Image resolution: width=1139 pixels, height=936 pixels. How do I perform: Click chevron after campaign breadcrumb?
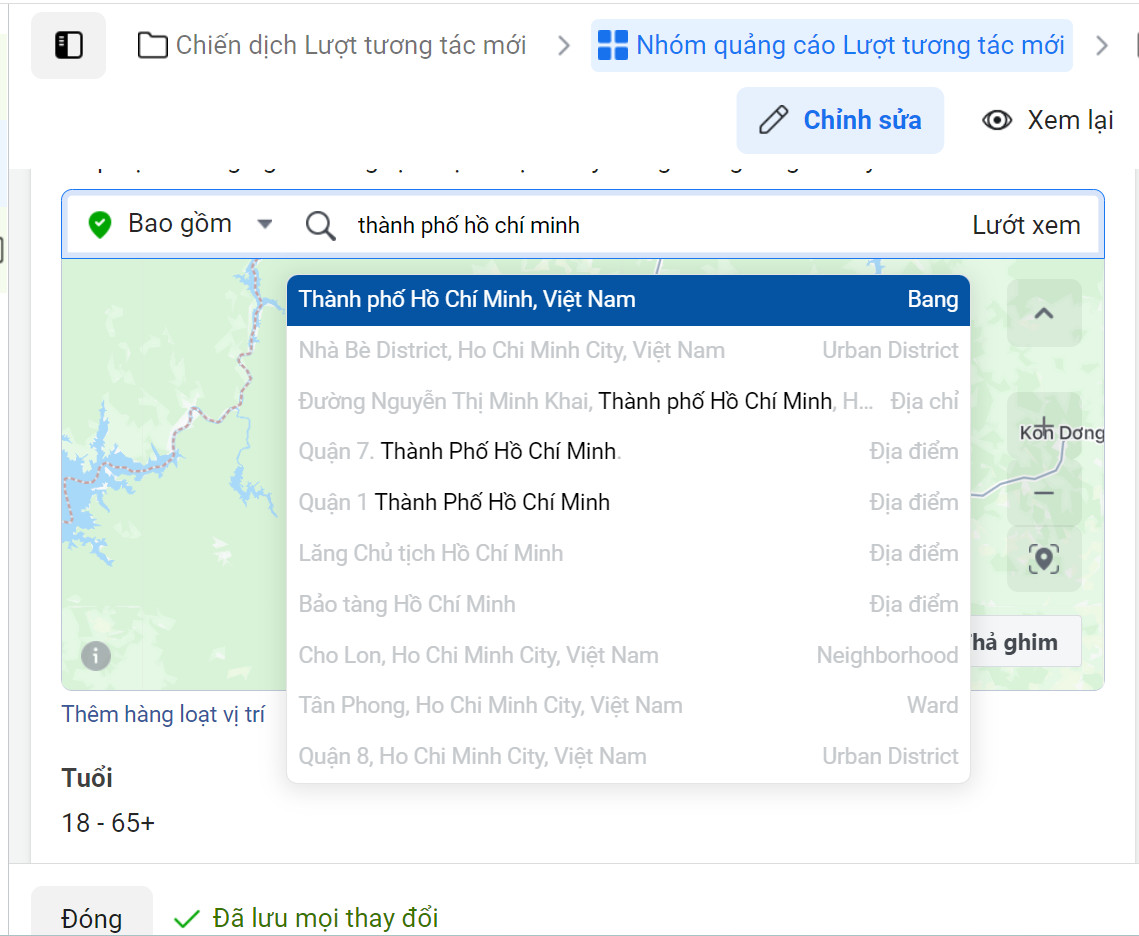pos(564,46)
